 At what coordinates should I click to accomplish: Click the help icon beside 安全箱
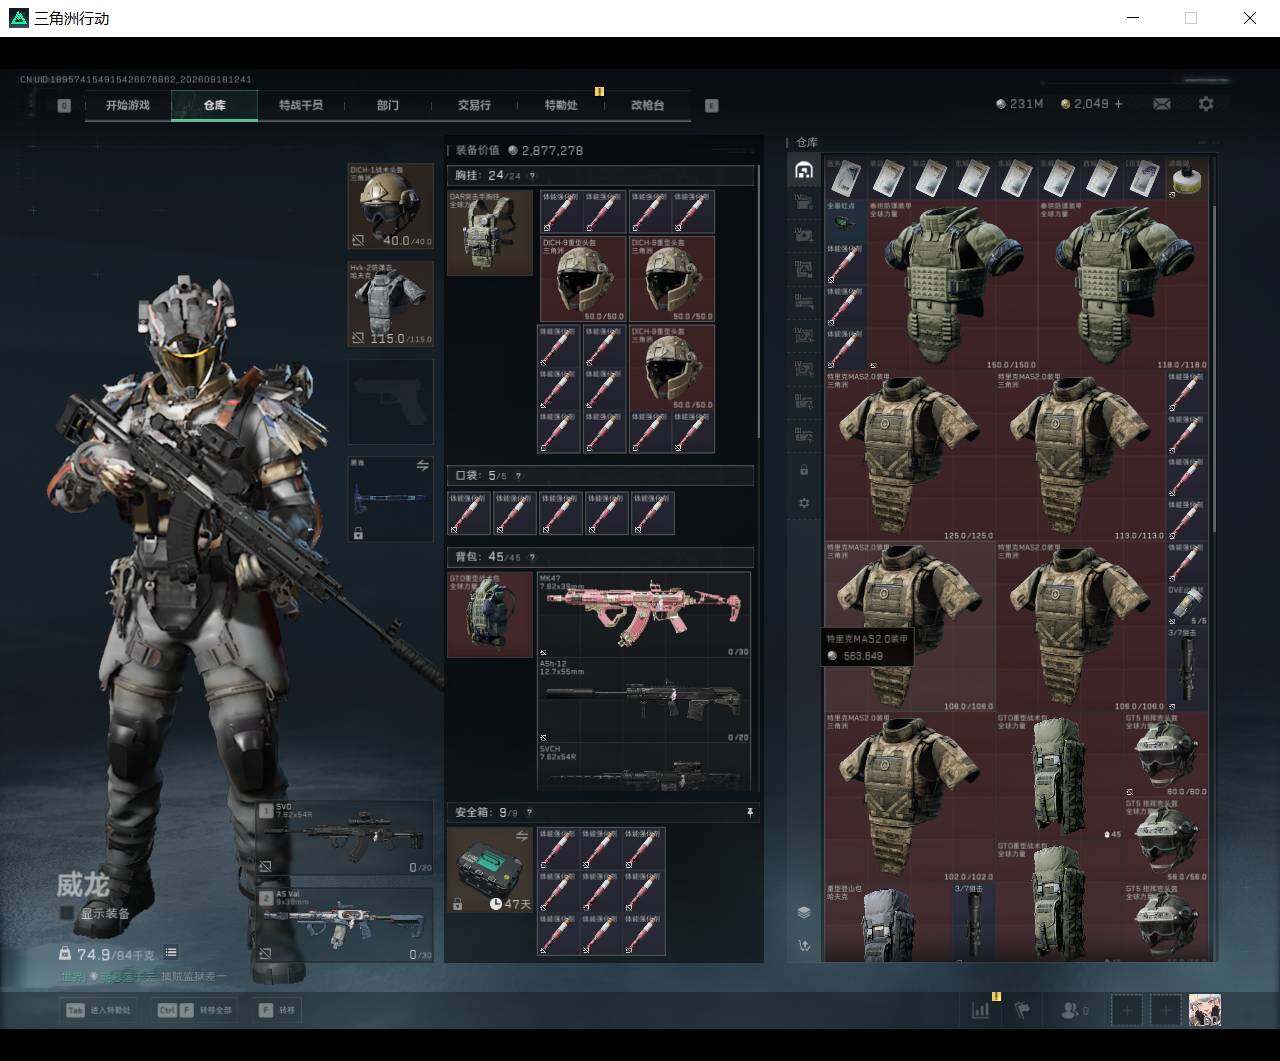[529, 813]
